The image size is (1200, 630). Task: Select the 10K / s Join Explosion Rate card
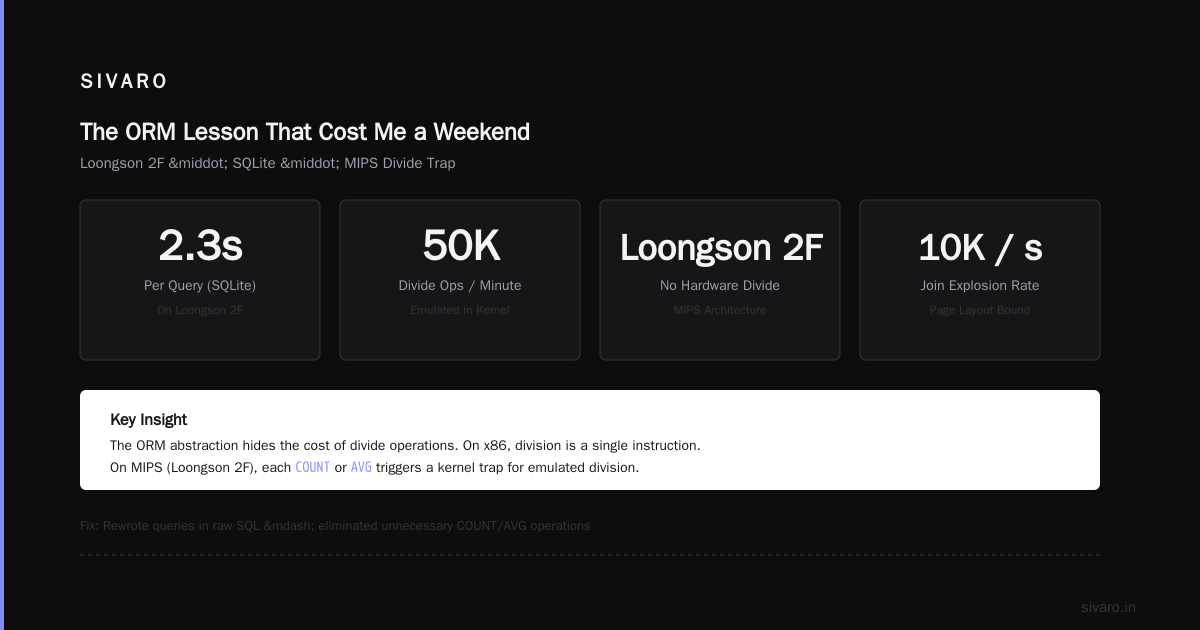tap(980, 280)
